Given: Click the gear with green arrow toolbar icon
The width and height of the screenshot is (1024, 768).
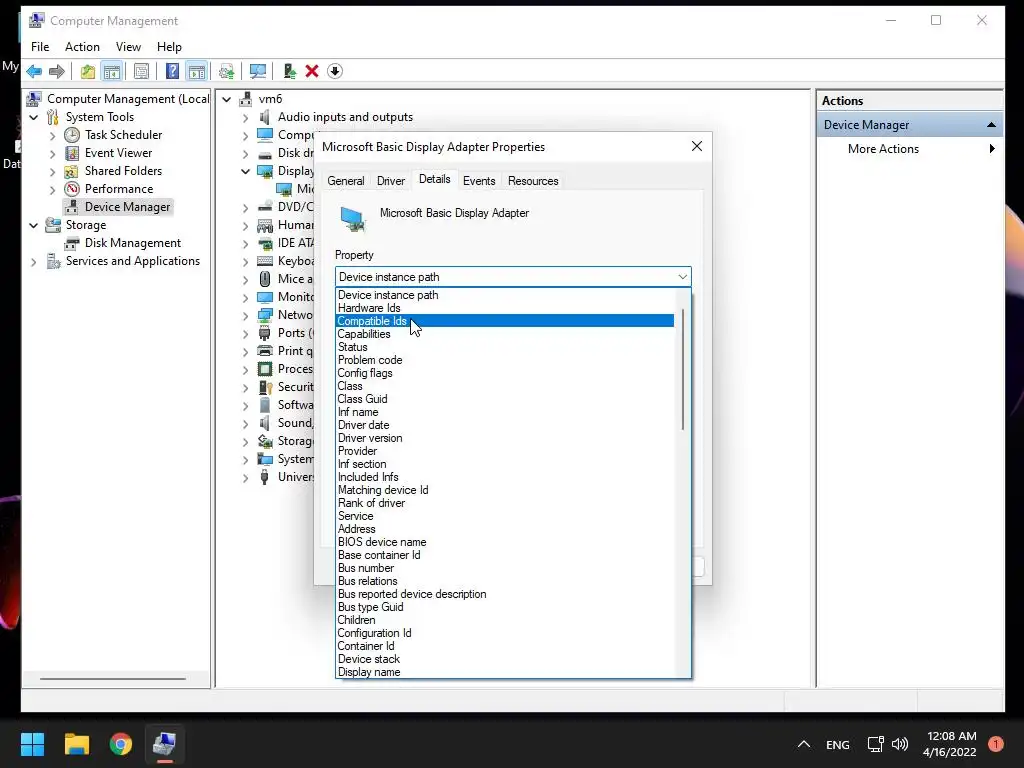Looking at the screenshot, I should (227, 71).
